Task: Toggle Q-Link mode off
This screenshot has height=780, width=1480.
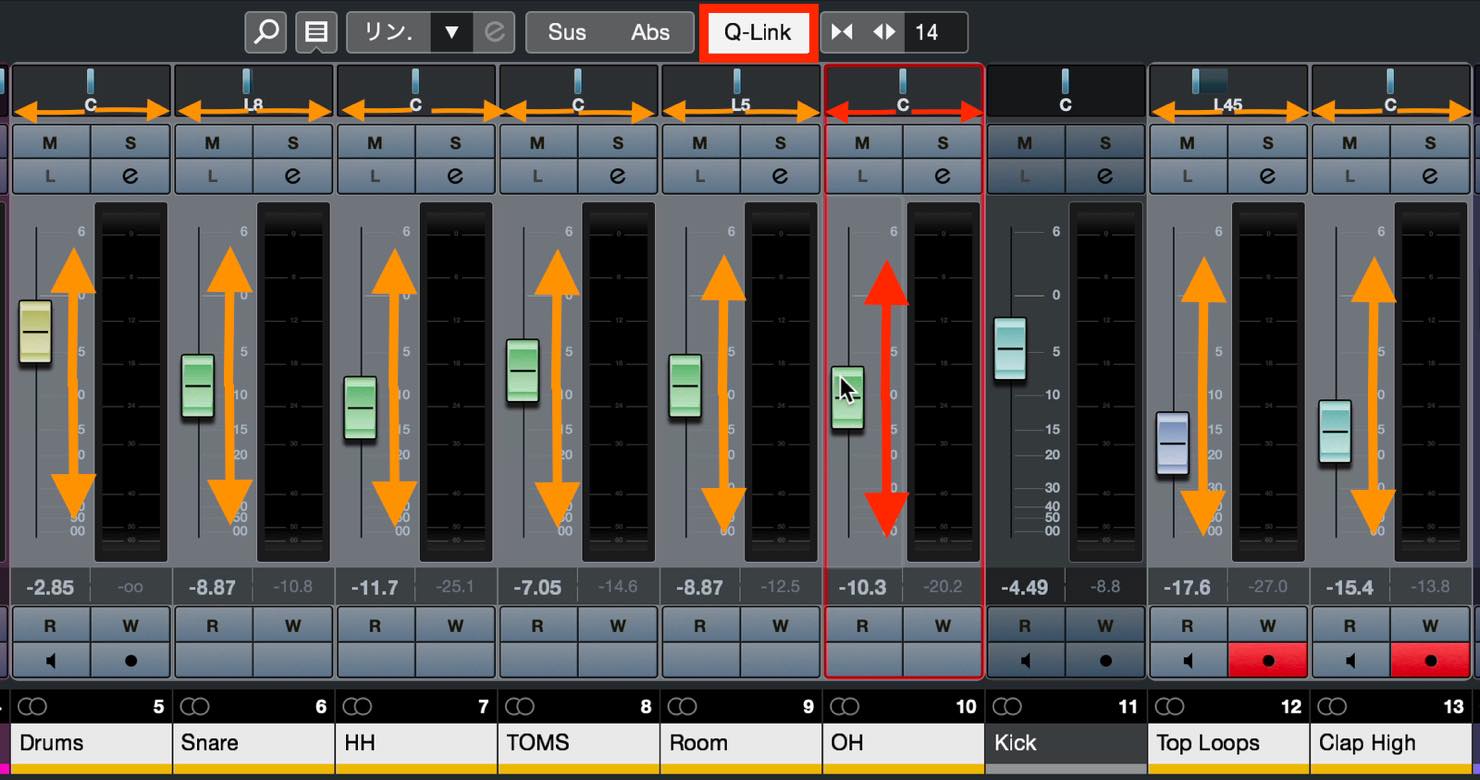Action: (758, 32)
